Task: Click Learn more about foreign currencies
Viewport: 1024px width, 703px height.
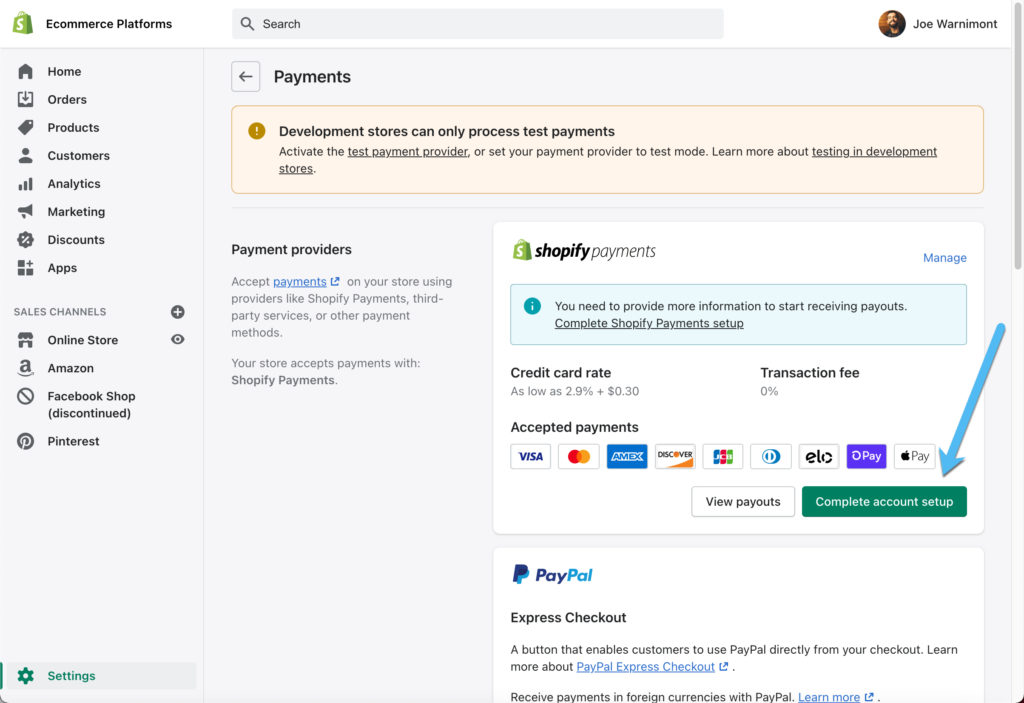Action: (829, 696)
